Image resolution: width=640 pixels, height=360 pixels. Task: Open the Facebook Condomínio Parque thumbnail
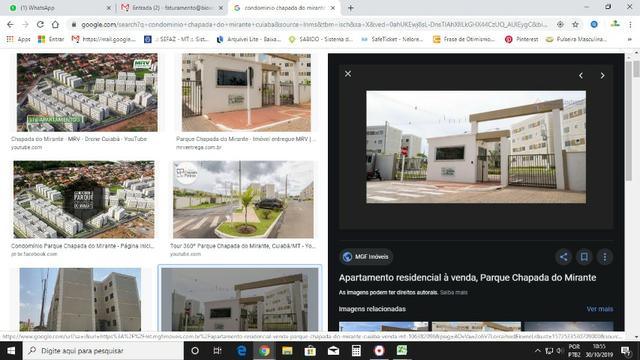pos(84,199)
